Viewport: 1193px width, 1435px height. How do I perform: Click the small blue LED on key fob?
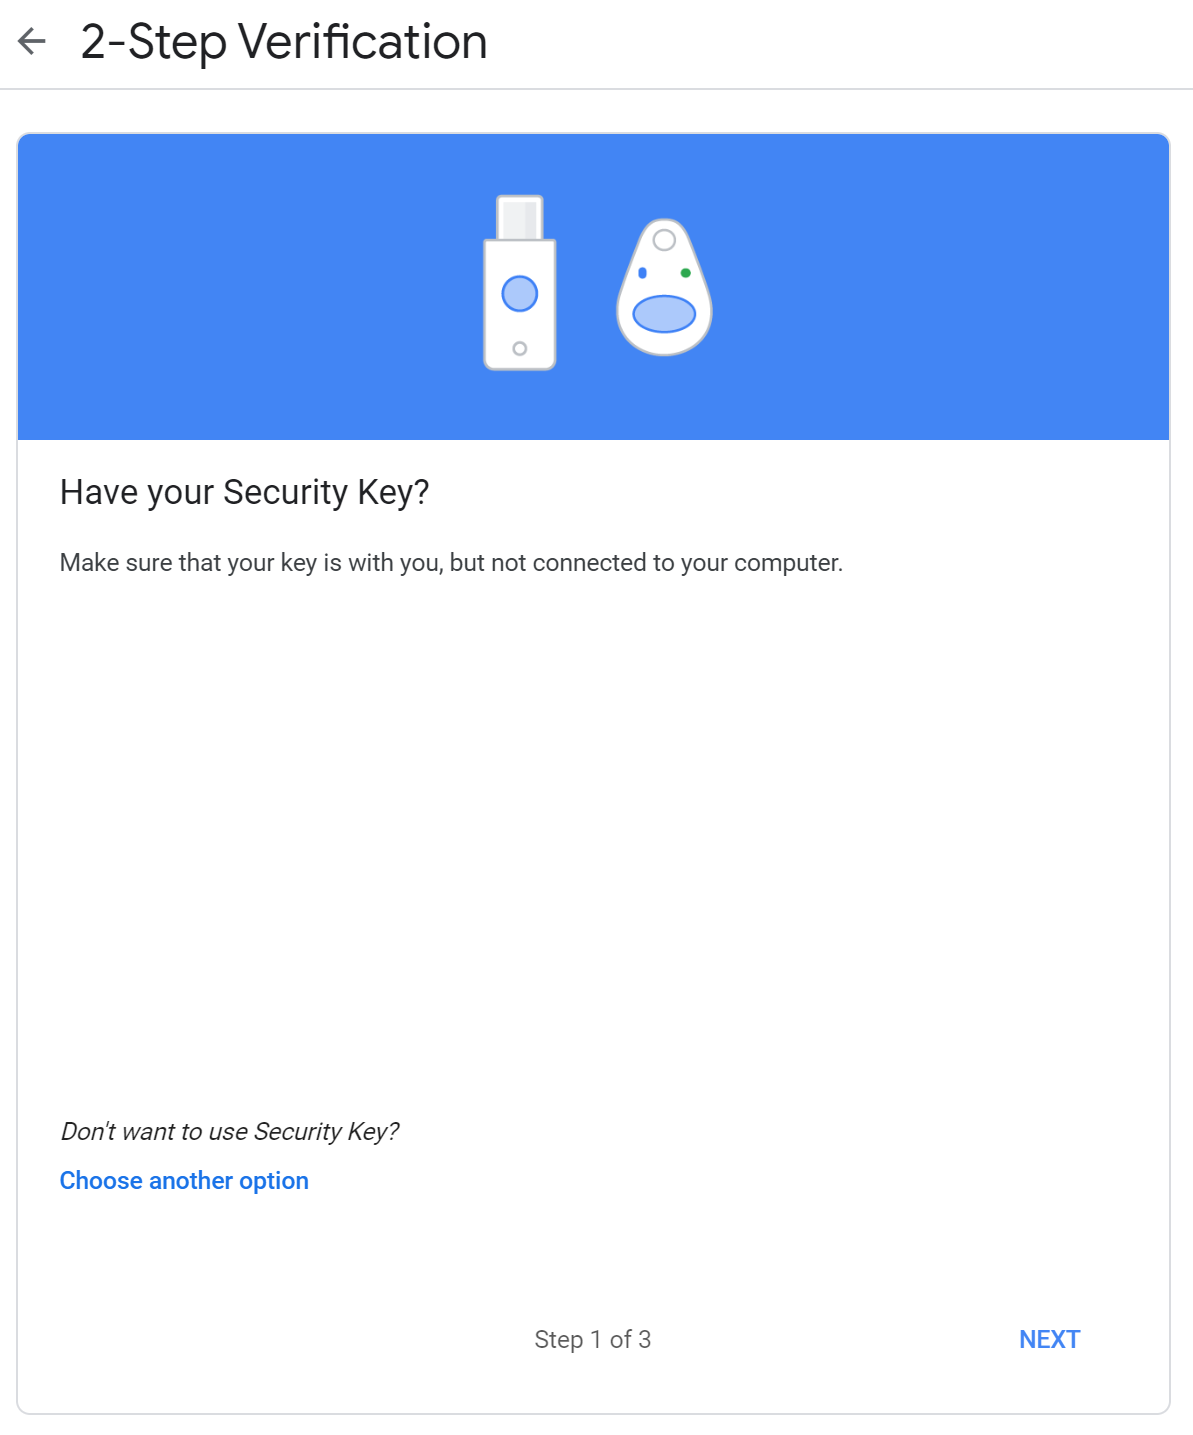pyautogui.click(x=642, y=273)
